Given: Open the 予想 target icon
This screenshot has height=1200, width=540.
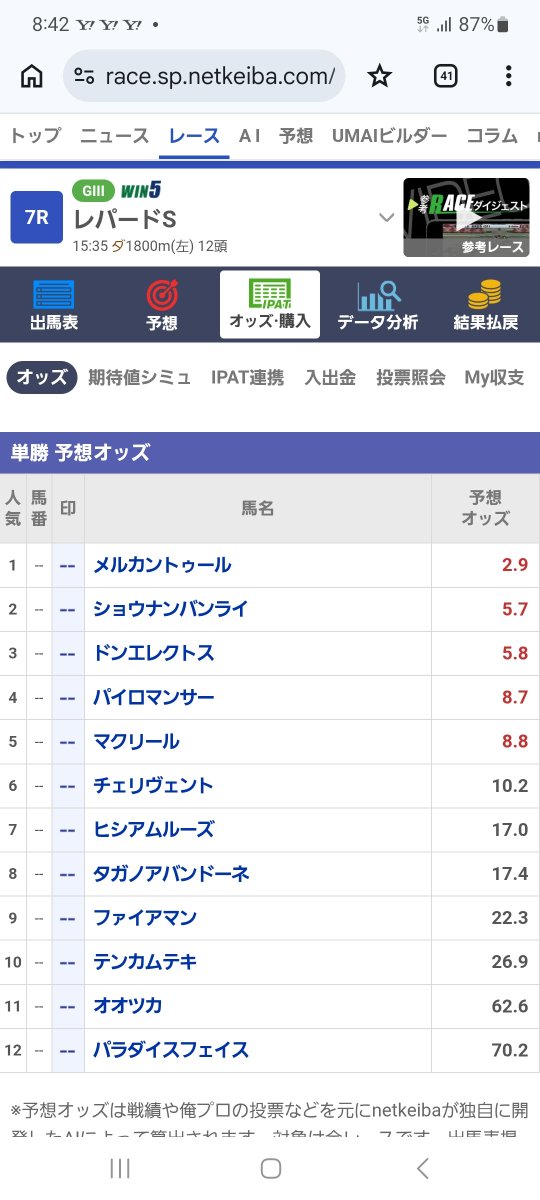Looking at the screenshot, I should (x=162, y=305).
